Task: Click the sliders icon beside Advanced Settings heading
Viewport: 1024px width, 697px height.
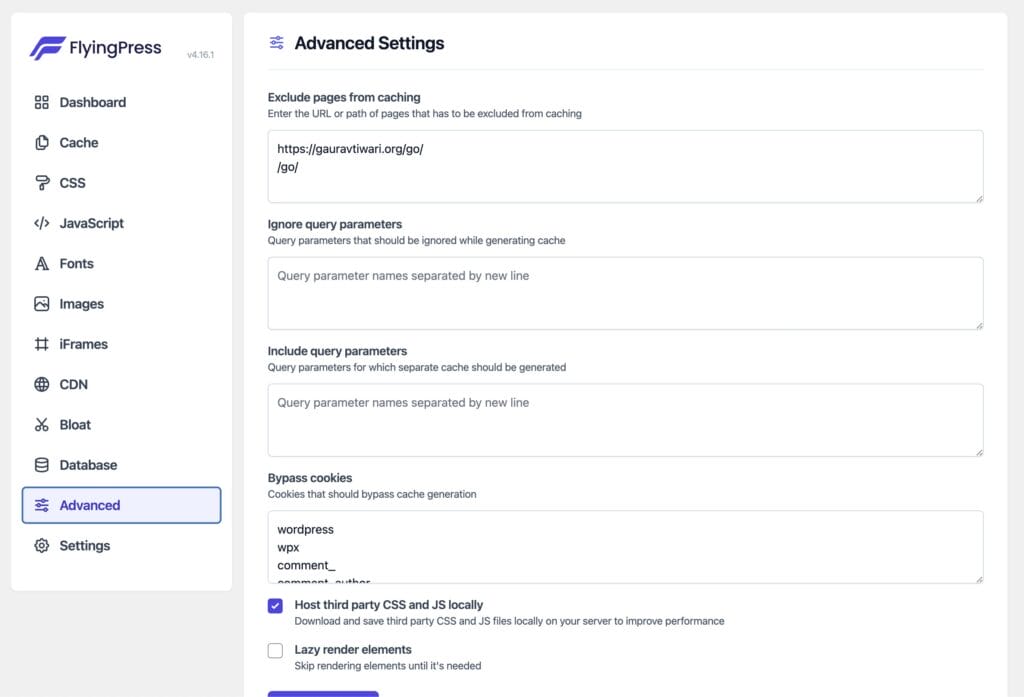Action: (x=276, y=43)
